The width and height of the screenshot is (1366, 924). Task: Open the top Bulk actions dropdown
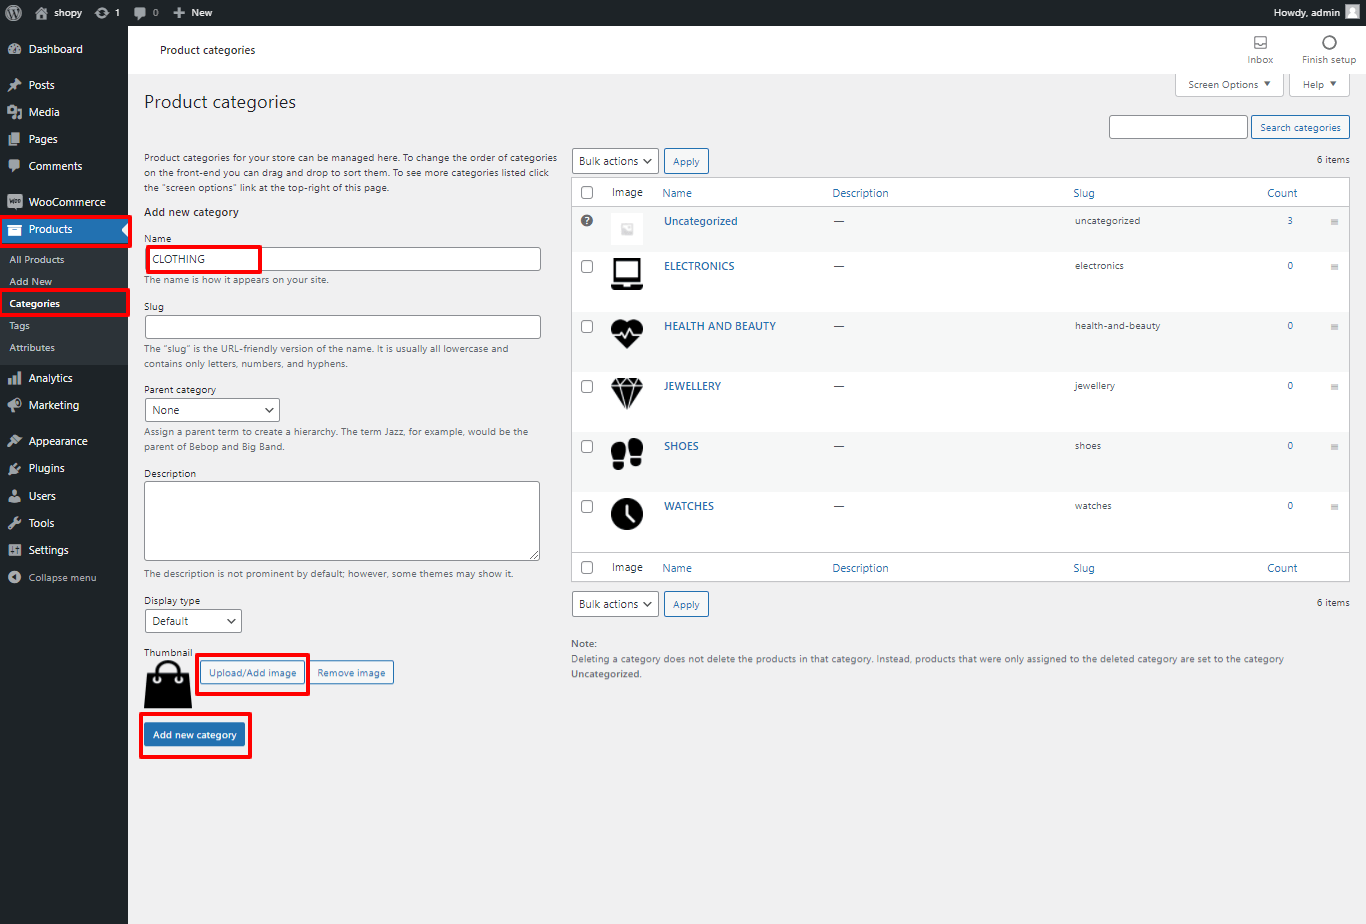click(x=615, y=161)
